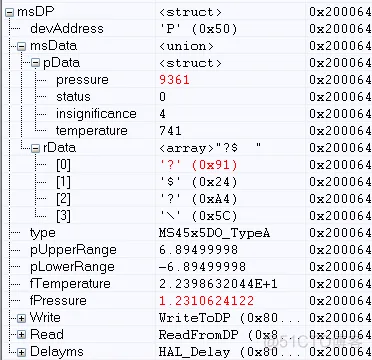372x360 pixels.
Task: Click the value 6.89499998 for pUpperRange
Action: pos(198,250)
